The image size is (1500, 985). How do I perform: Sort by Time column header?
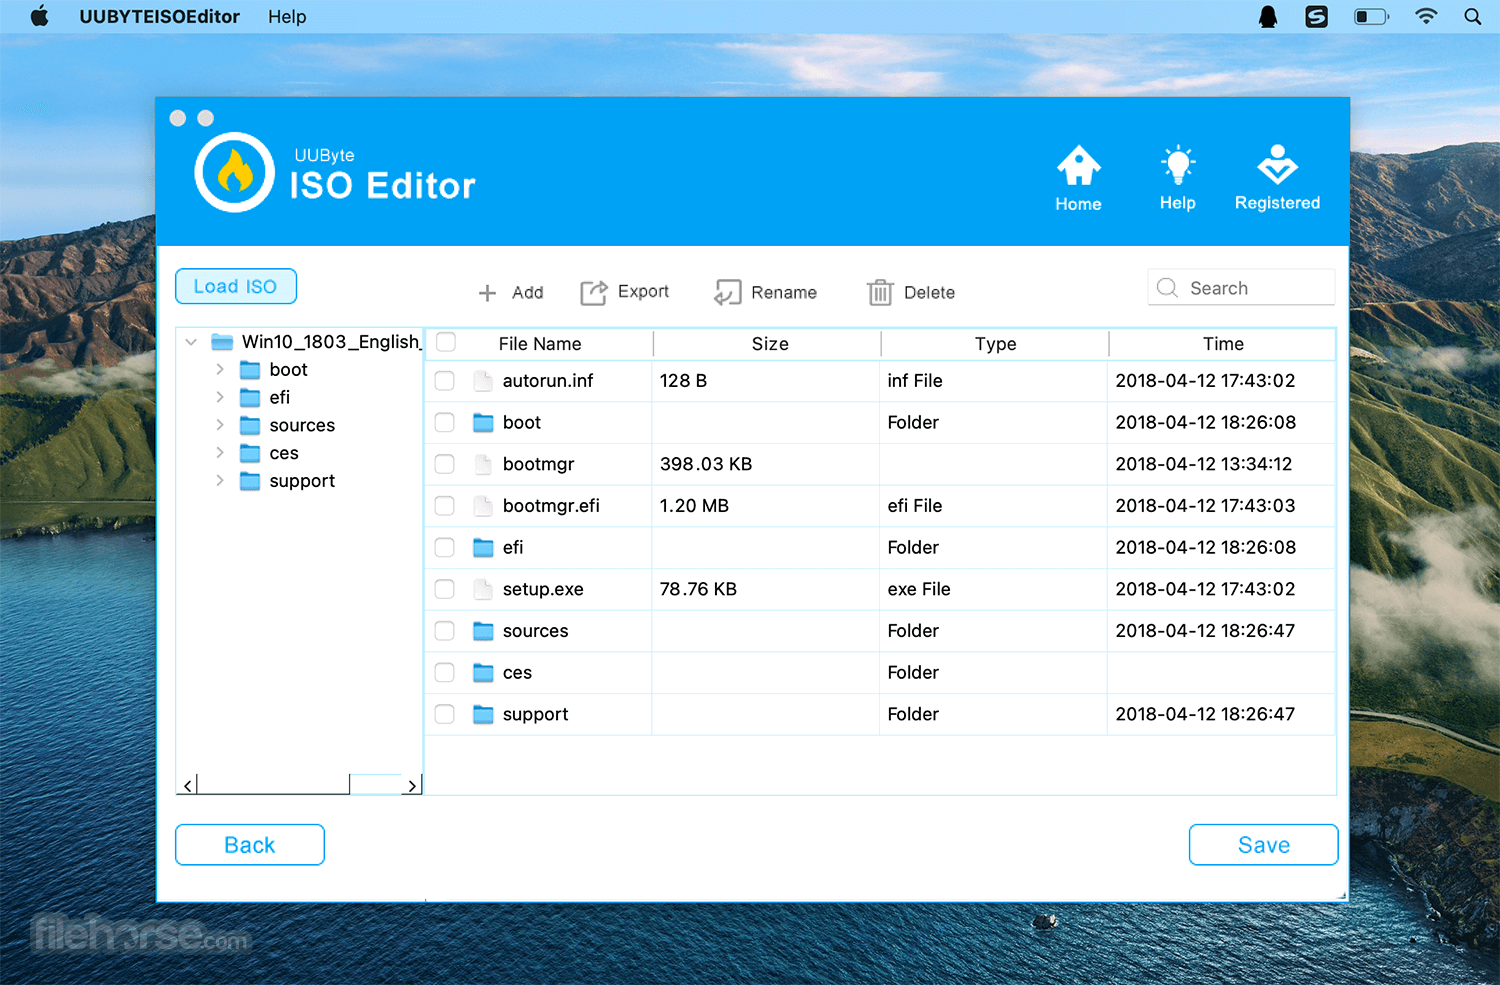point(1223,344)
